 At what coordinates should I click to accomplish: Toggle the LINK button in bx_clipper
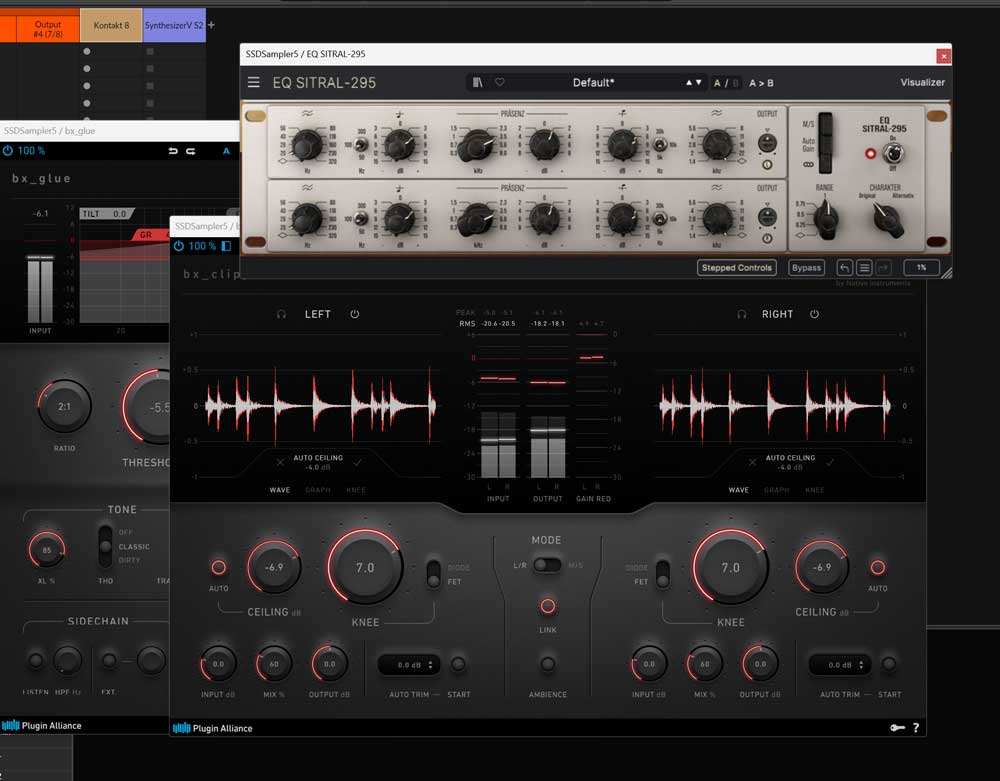547,606
